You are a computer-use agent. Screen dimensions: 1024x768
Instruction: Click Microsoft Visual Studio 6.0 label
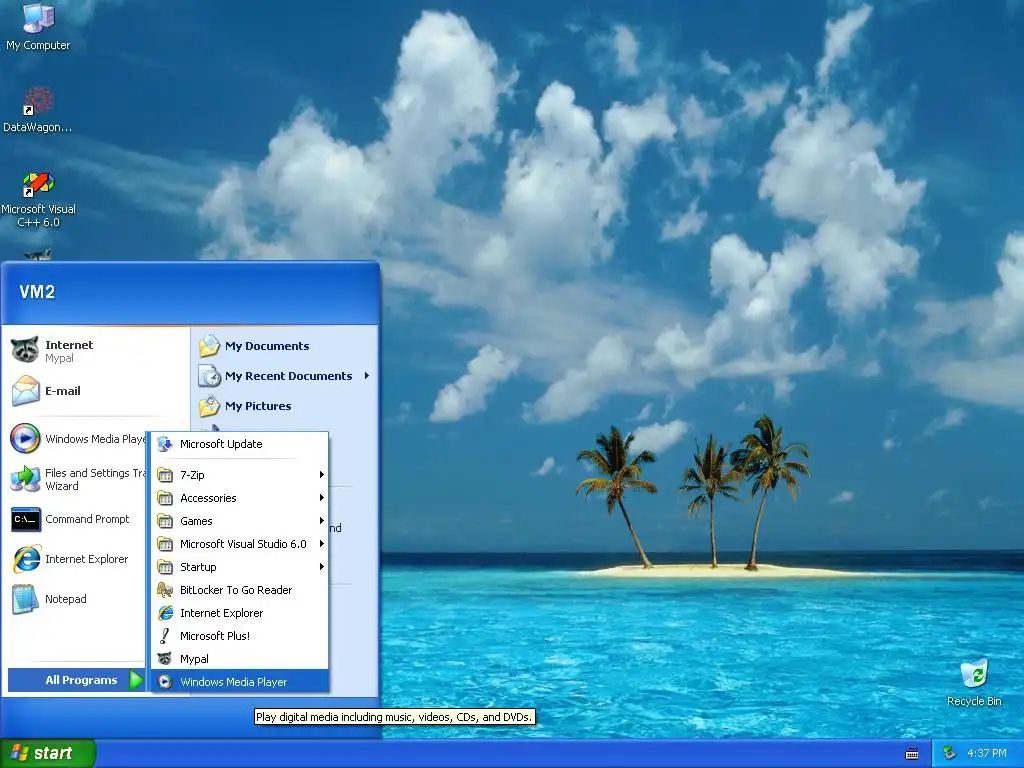(243, 544)
